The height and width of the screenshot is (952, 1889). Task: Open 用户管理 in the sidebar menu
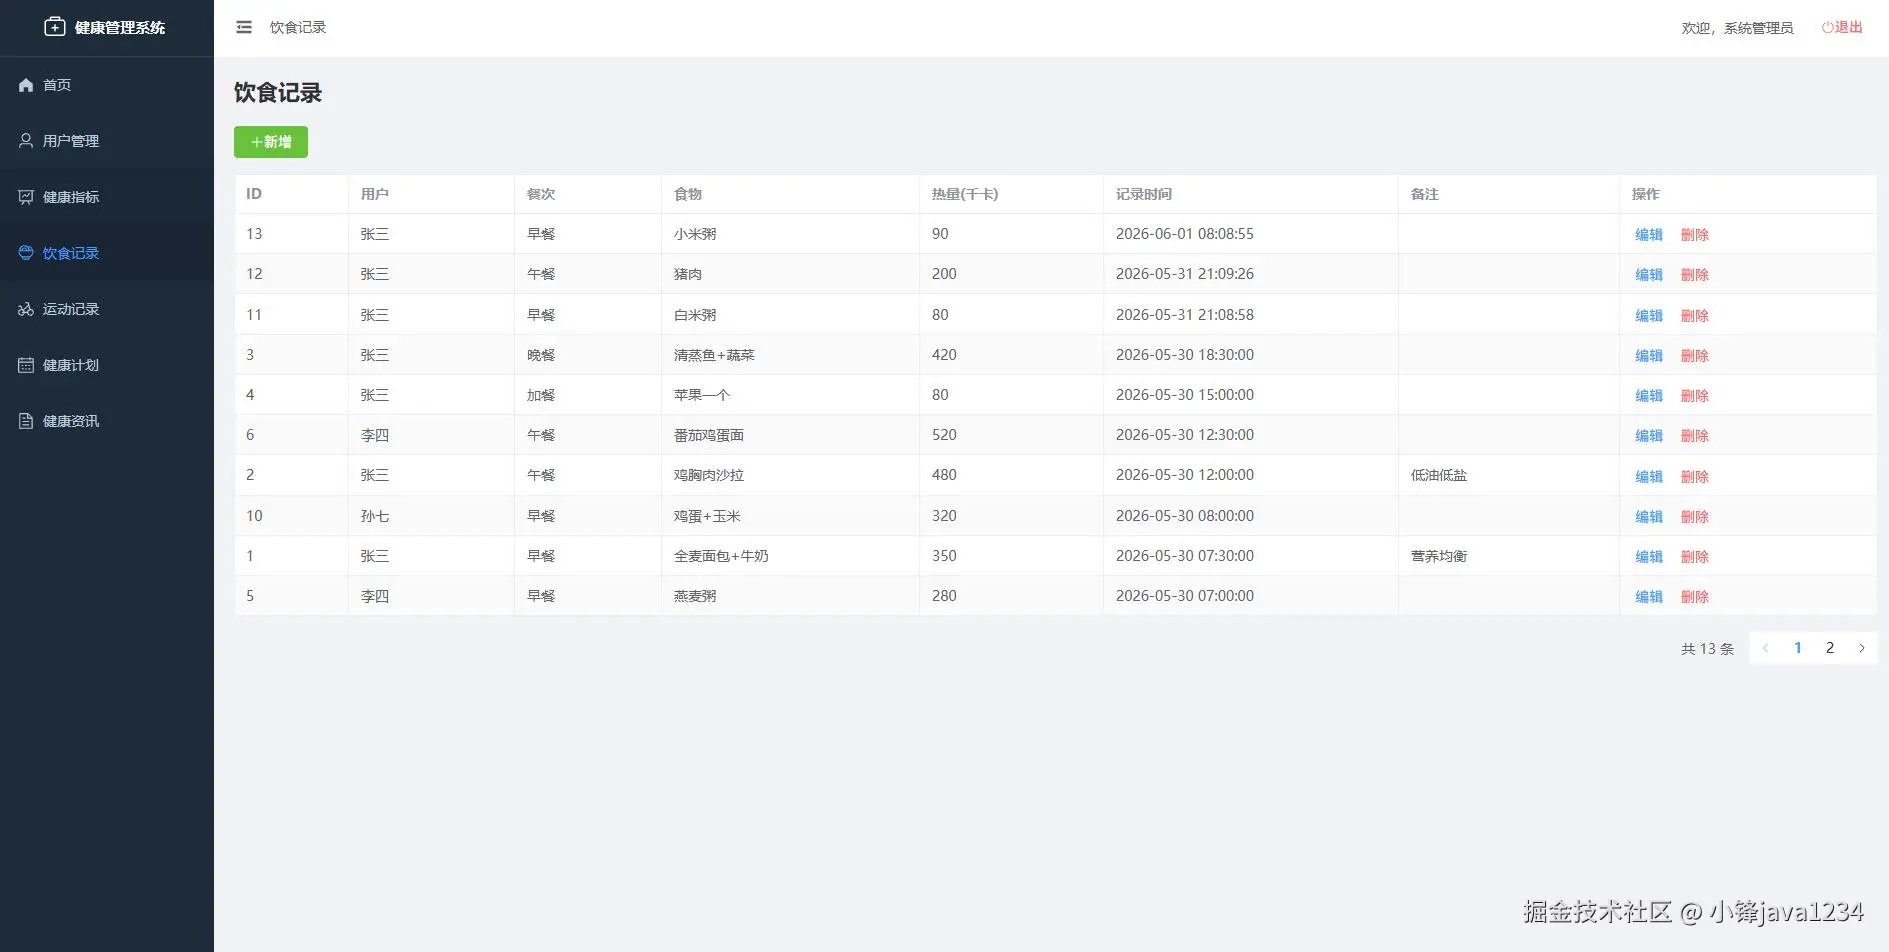click(107, 141)
